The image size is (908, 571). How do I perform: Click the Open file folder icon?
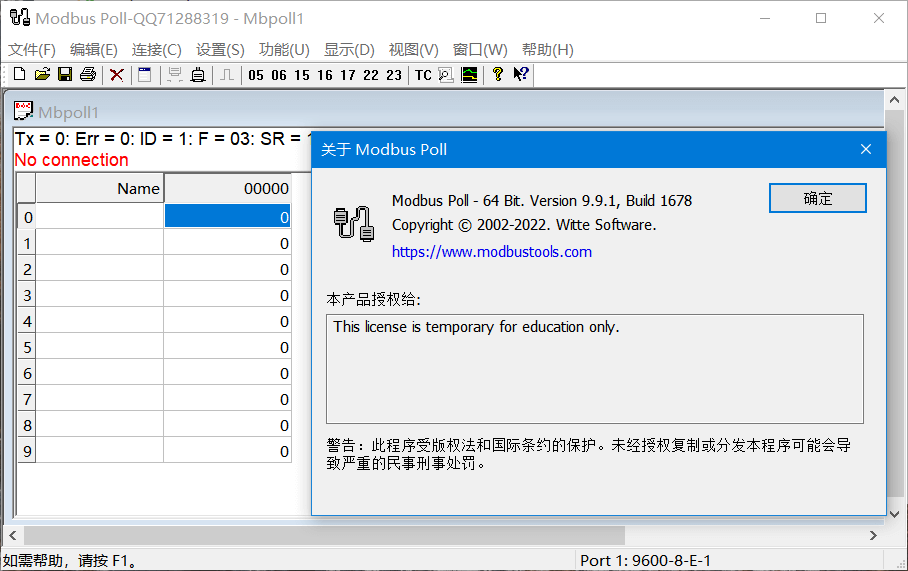point(42,75)
